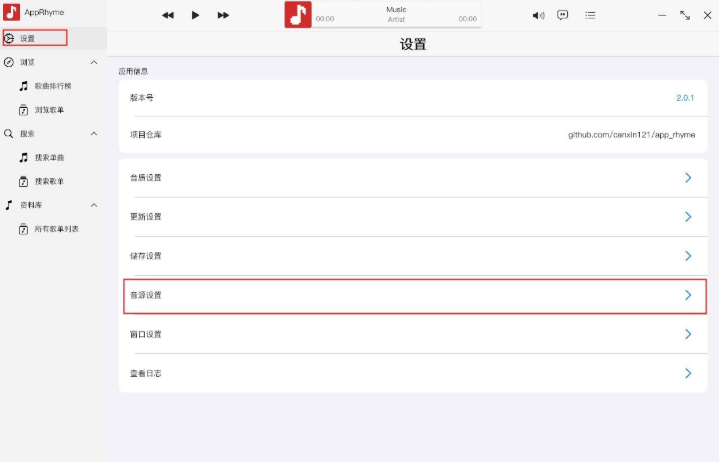The image size is (719, 462).
Task: Click version number 2.0.1
Action: [685, 98]
